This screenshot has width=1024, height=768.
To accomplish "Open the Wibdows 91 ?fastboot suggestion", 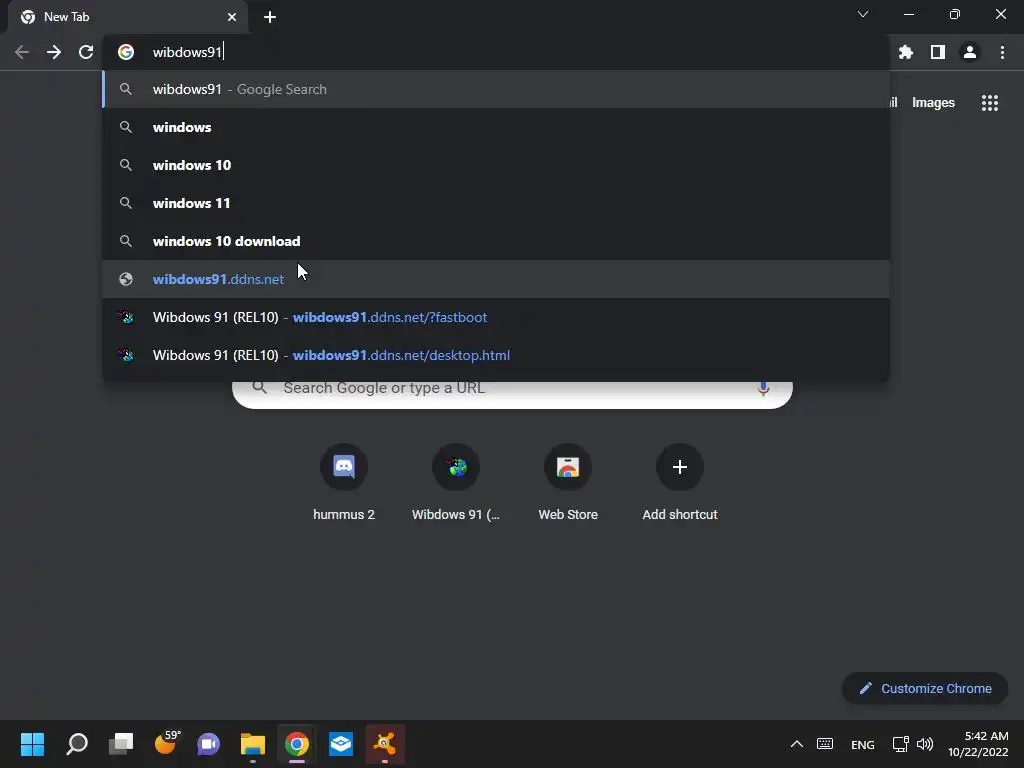I will (x=496, y=317).
